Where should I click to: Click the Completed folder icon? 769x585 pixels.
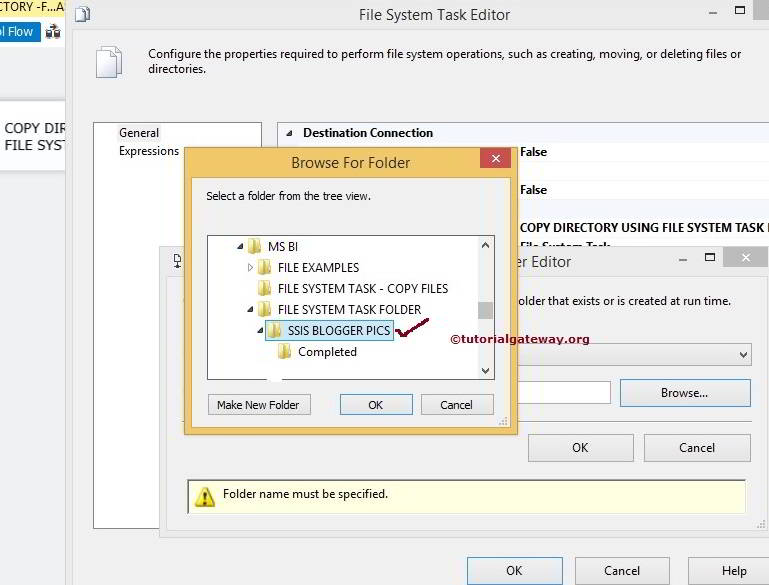coord(285,352)
